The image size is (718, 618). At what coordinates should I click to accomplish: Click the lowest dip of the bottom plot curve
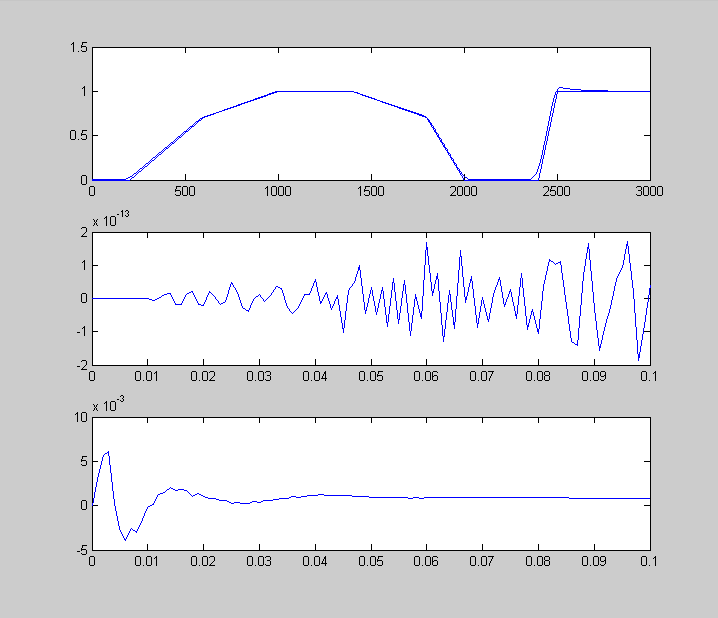tap(126, 540)
